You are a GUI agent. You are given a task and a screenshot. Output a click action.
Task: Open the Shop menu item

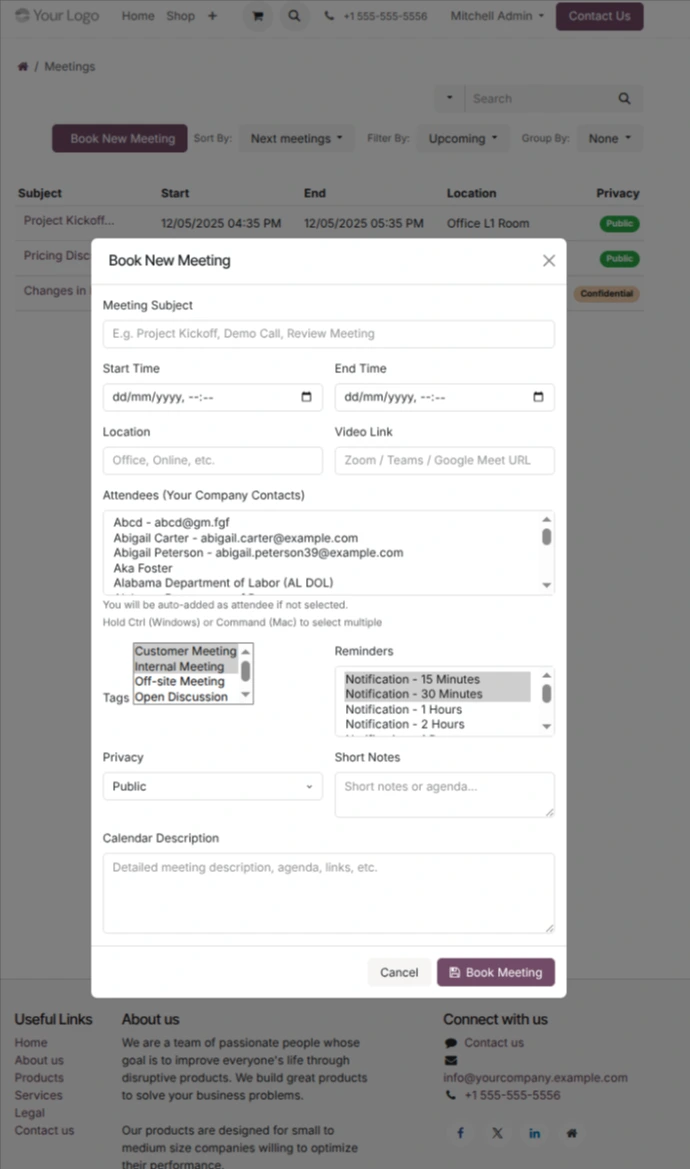coord(181,16)
